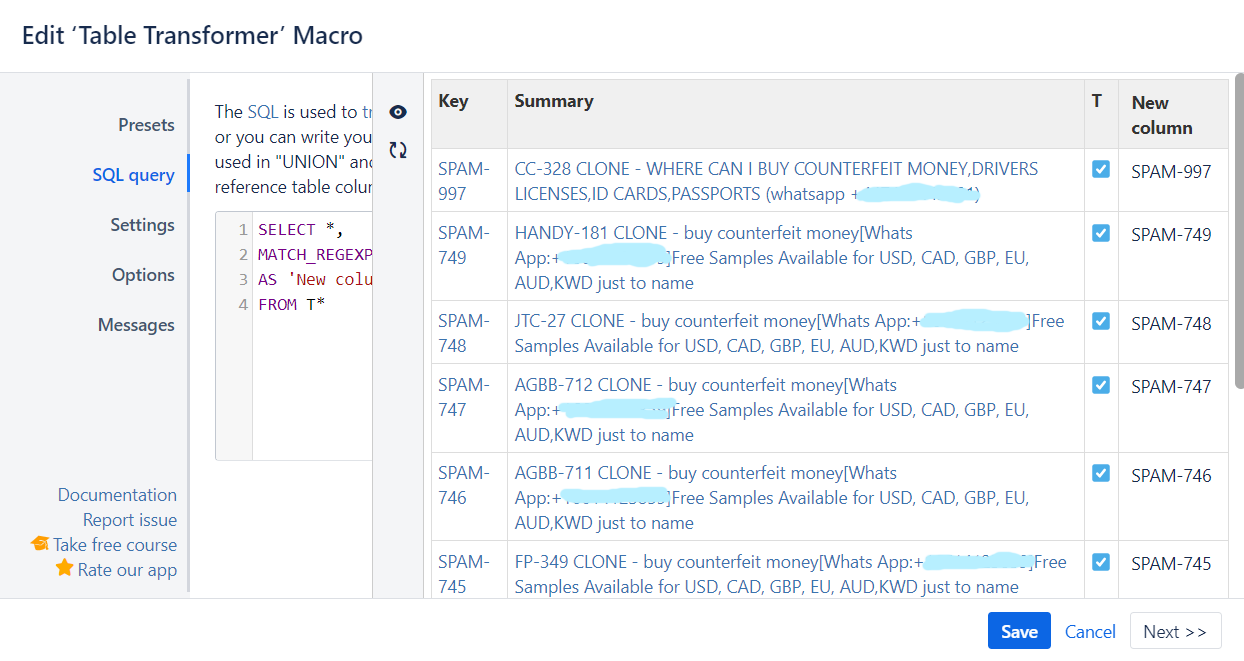Open the Settings section
This screenshot has height=661, width=1244.
pos(142,225)
